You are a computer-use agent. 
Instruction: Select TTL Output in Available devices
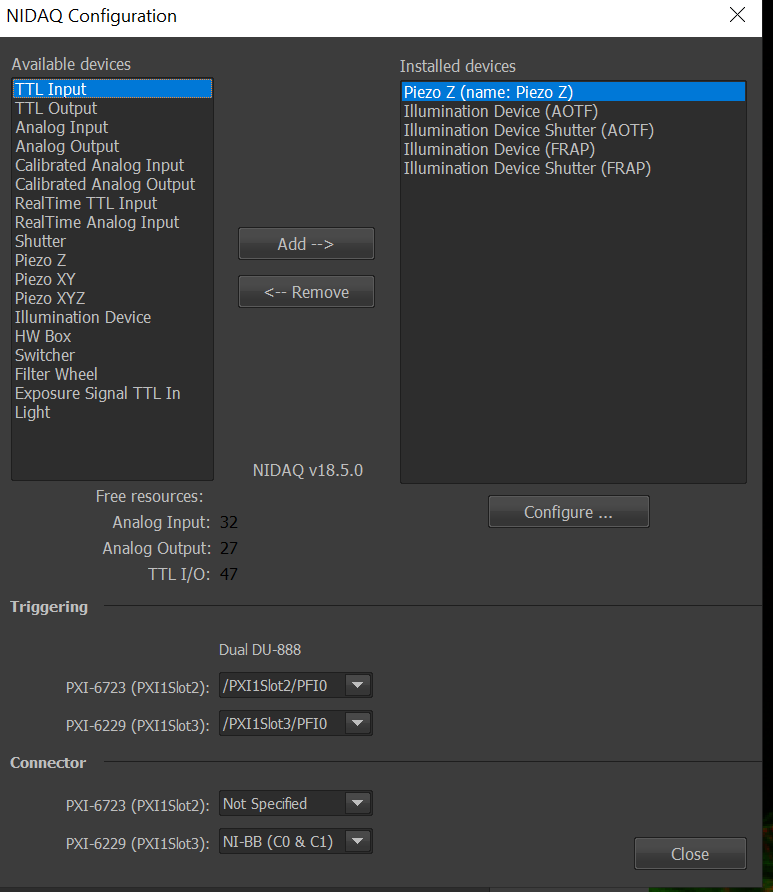(56, 108)
